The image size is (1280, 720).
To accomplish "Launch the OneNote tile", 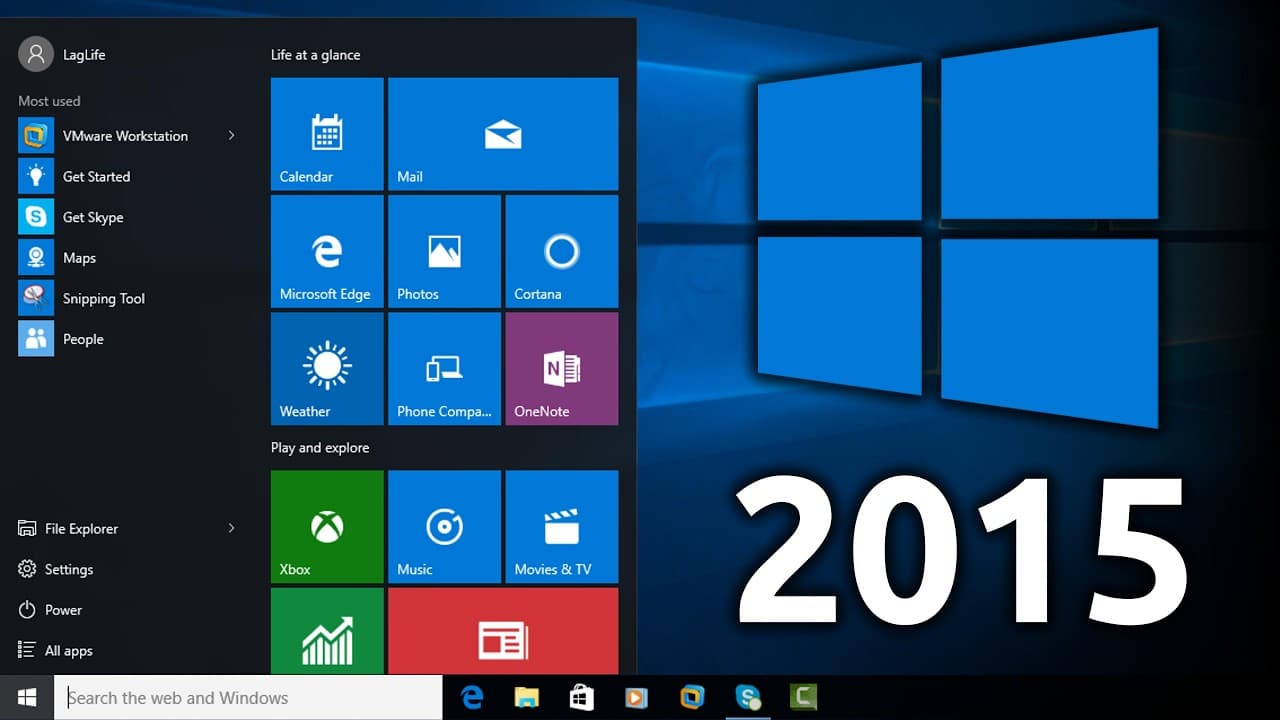I will [562, 369].
